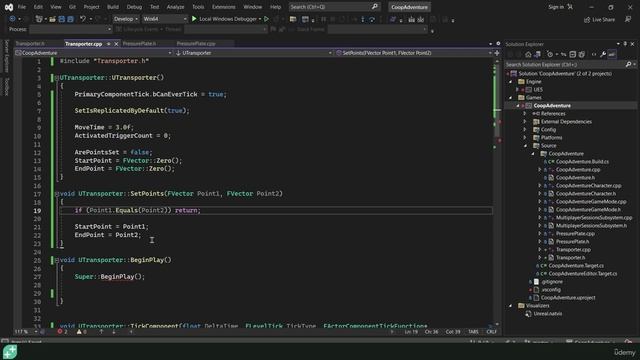Open the UTransporter class navigation dropdown

click(x=254, y=53)
